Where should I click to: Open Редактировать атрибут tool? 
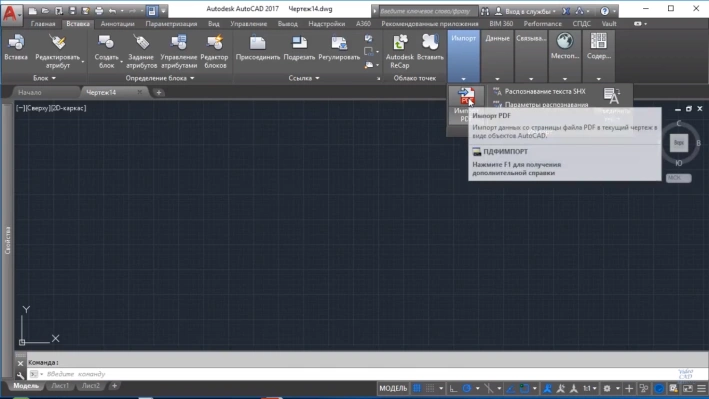point(58,52)
